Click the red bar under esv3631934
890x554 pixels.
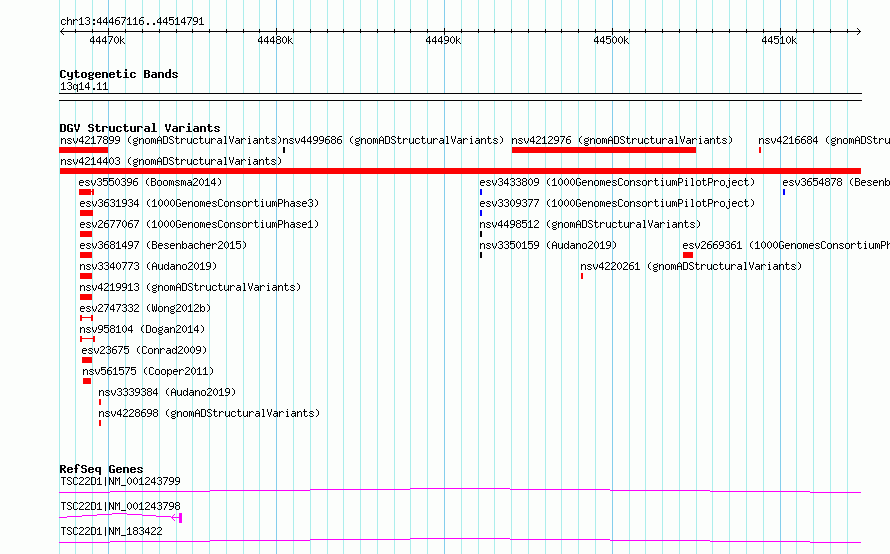coord(86,213)
